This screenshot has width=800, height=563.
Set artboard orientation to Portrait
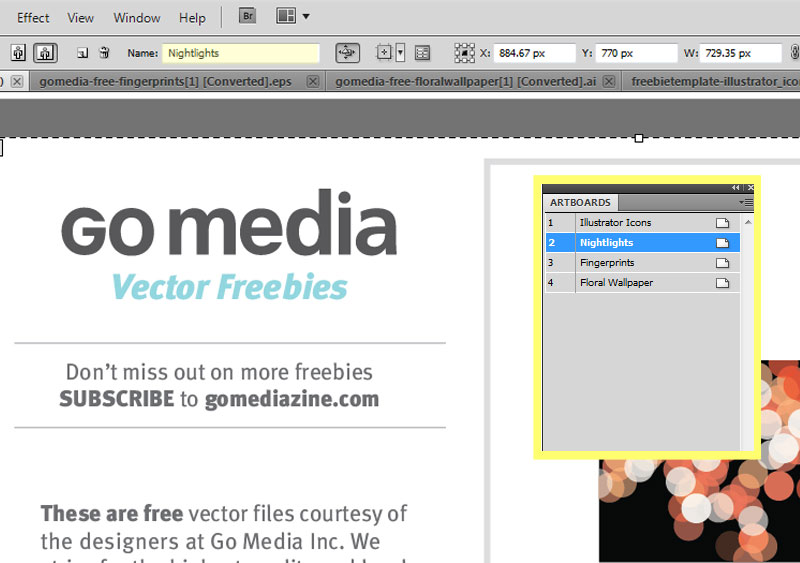[x=18, y=53]
